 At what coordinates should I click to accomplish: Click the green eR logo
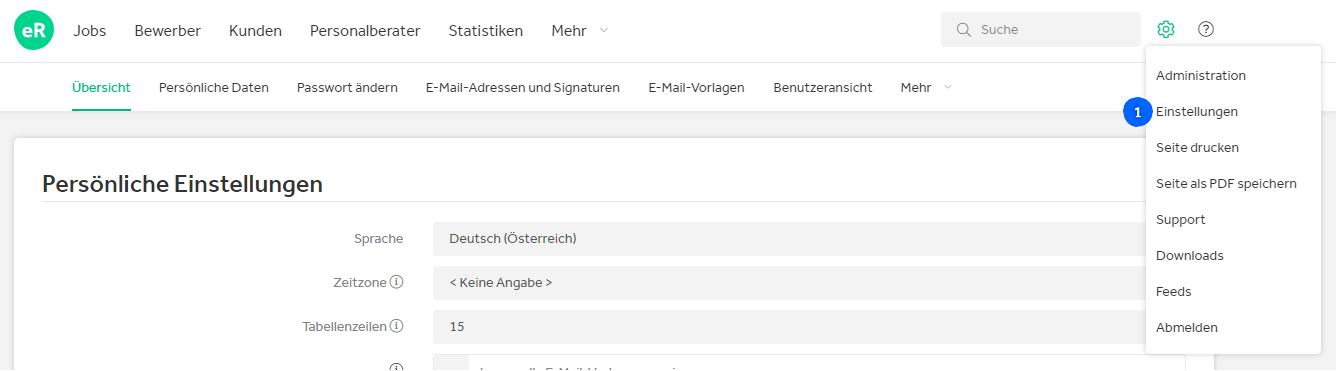[x=34, y=31]
